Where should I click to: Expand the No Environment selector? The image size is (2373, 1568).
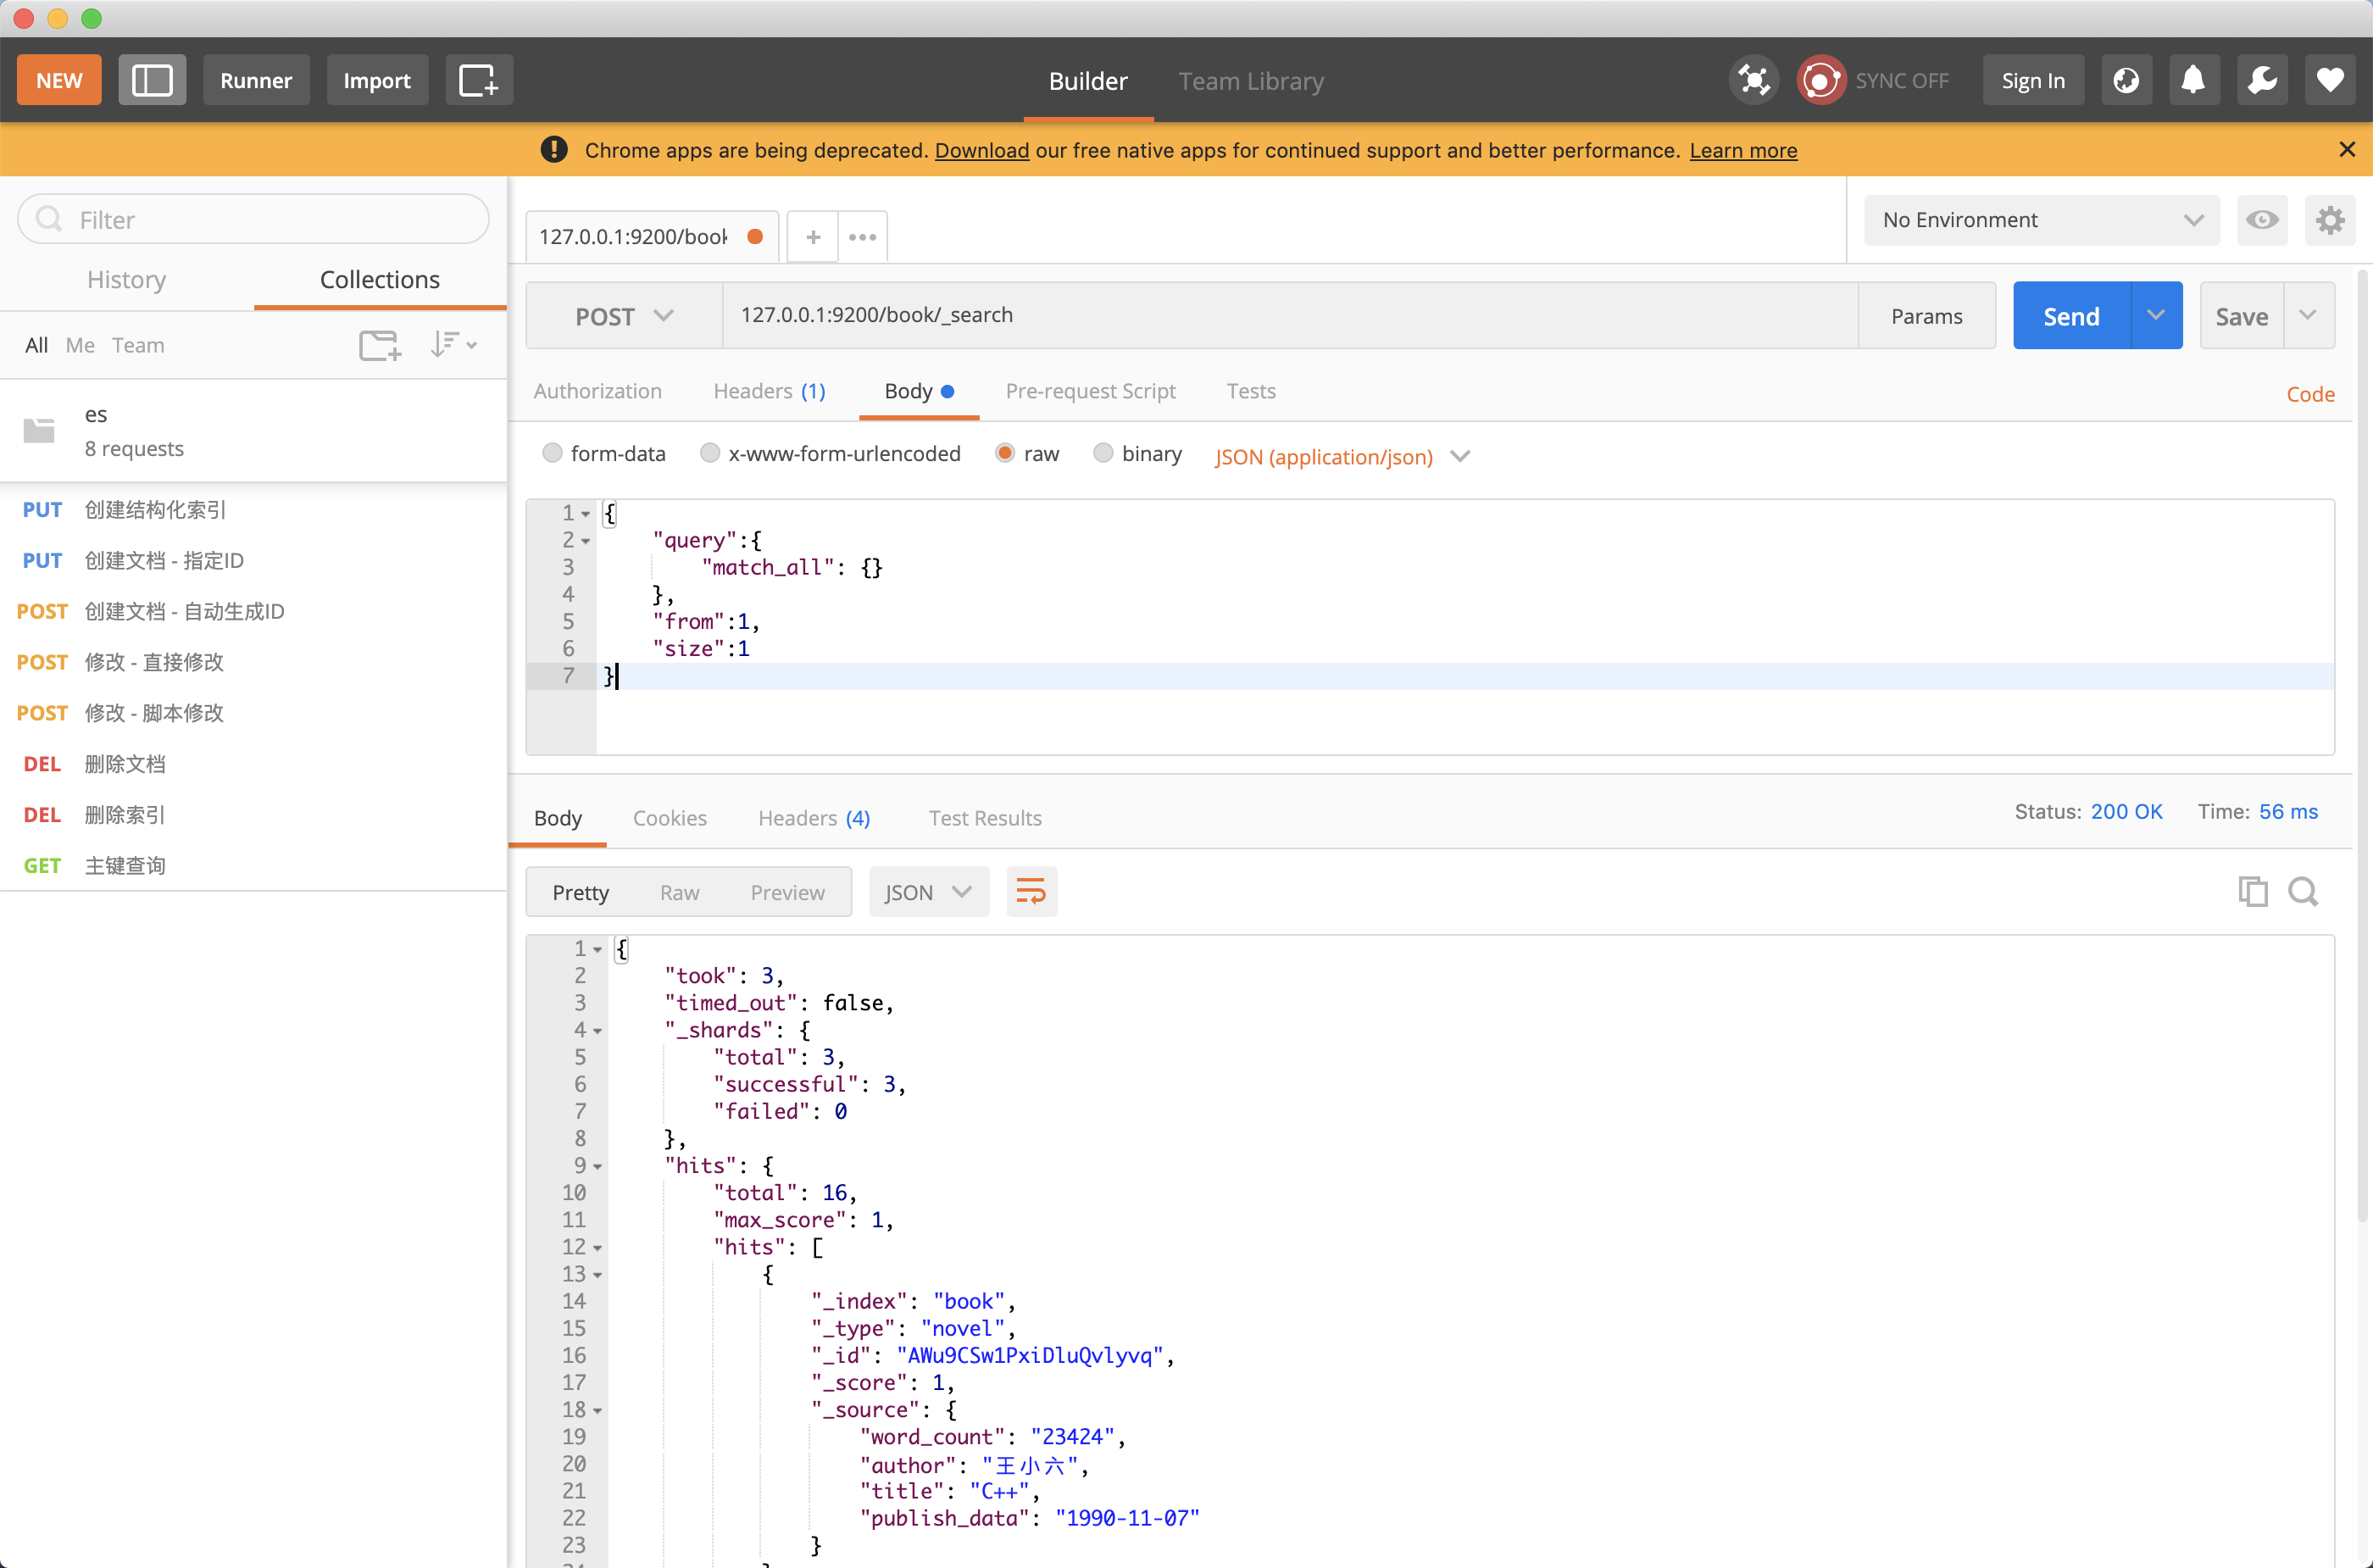(x=2041, y=220)
